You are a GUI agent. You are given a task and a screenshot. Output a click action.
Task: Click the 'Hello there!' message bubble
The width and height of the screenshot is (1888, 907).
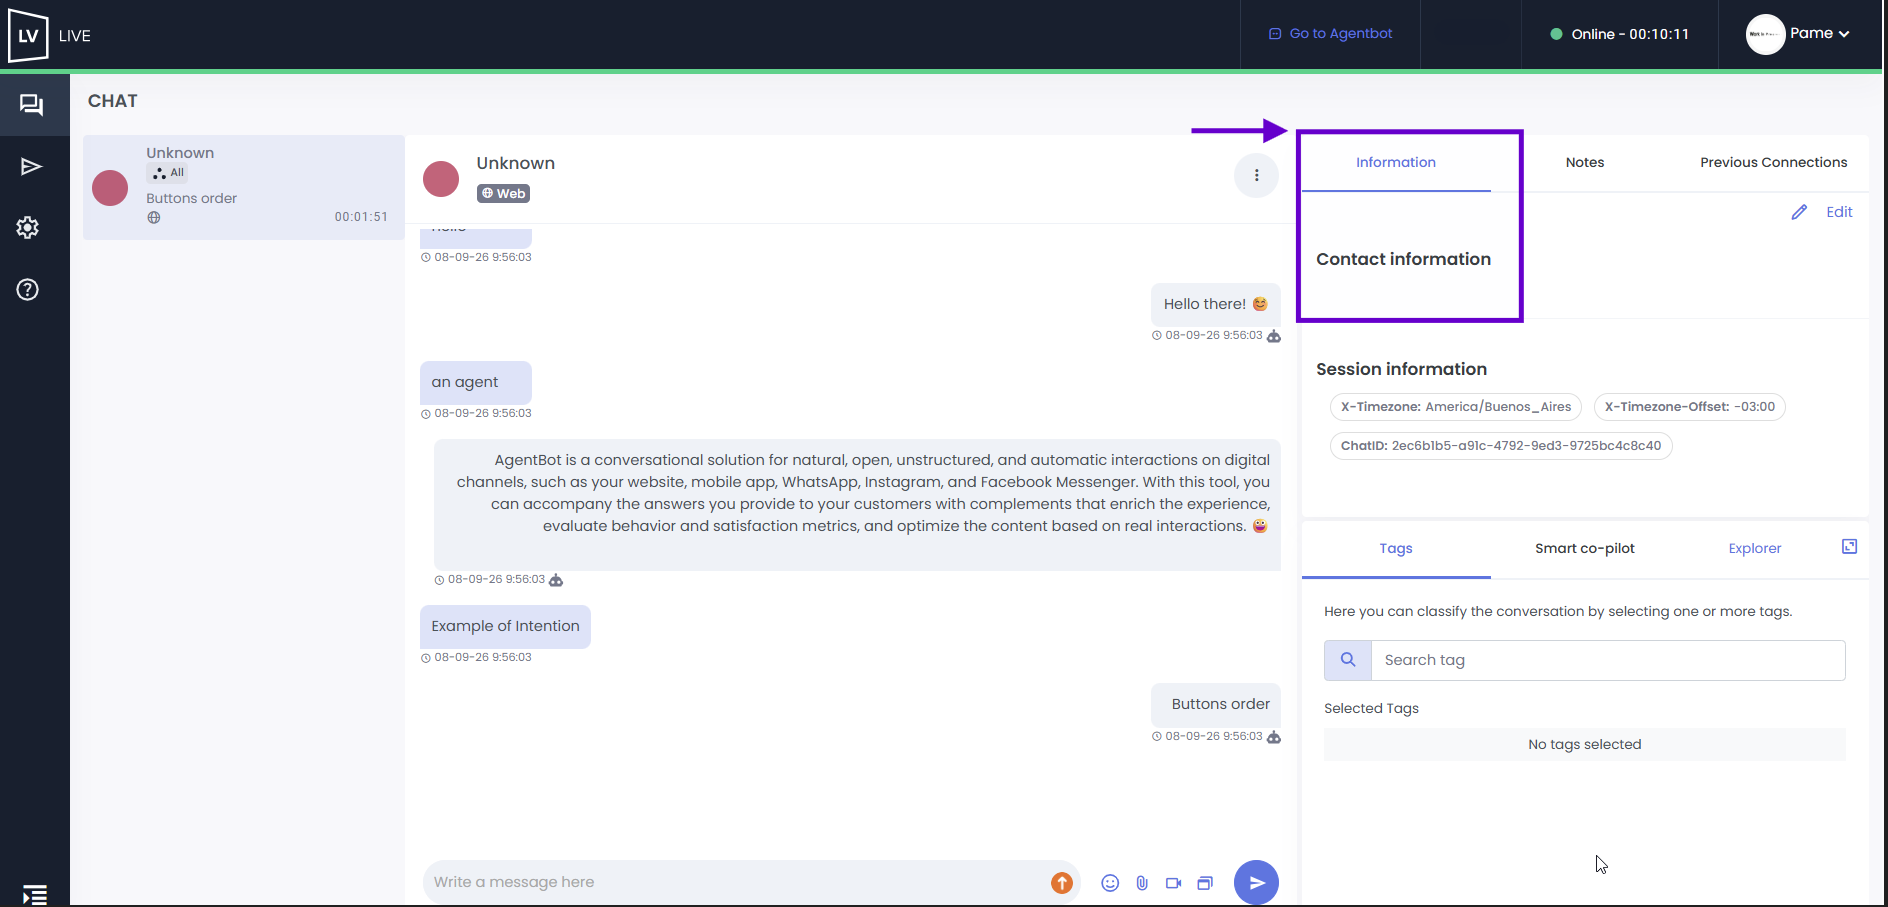point(1216,304)
